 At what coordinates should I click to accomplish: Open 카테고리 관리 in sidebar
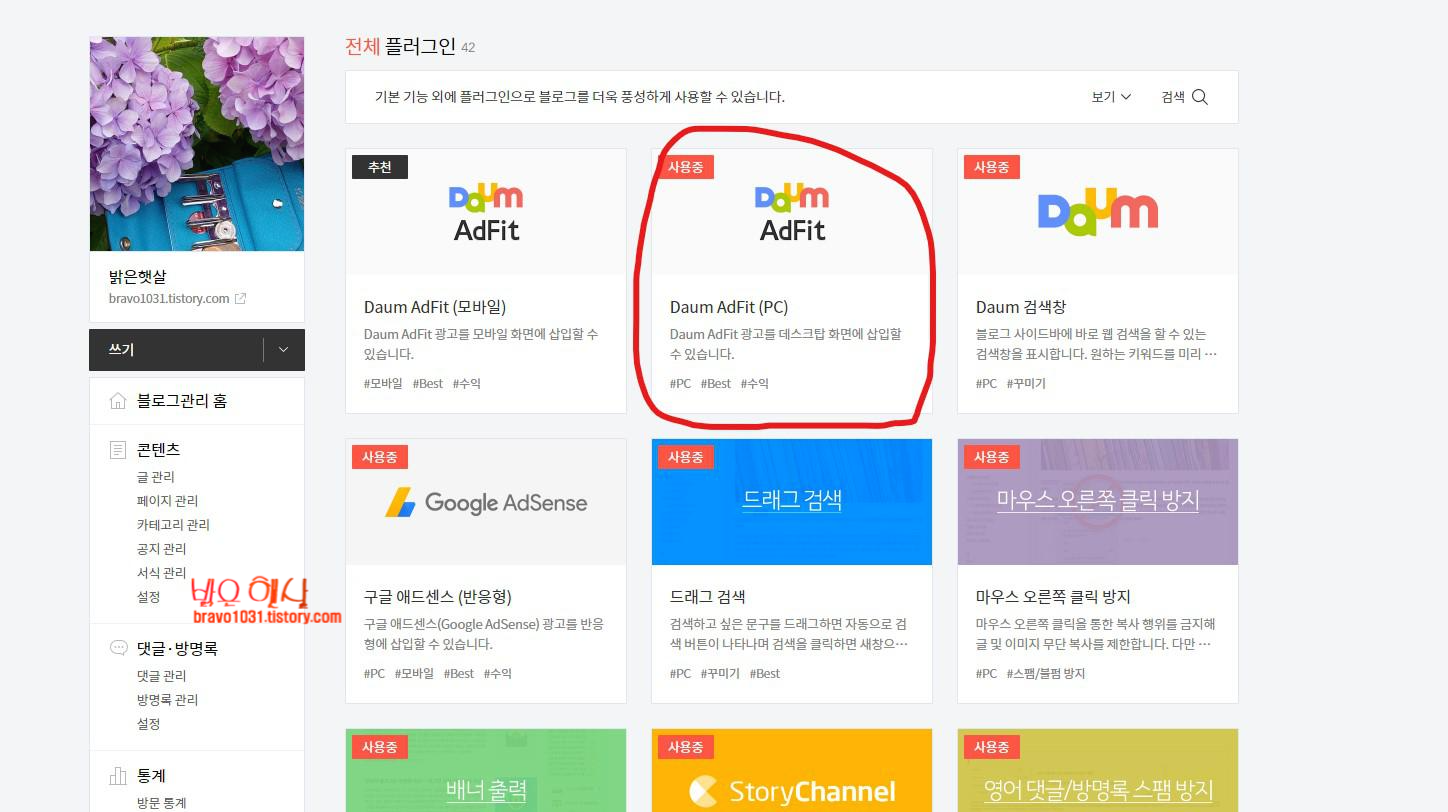click(x=173, y=525)
